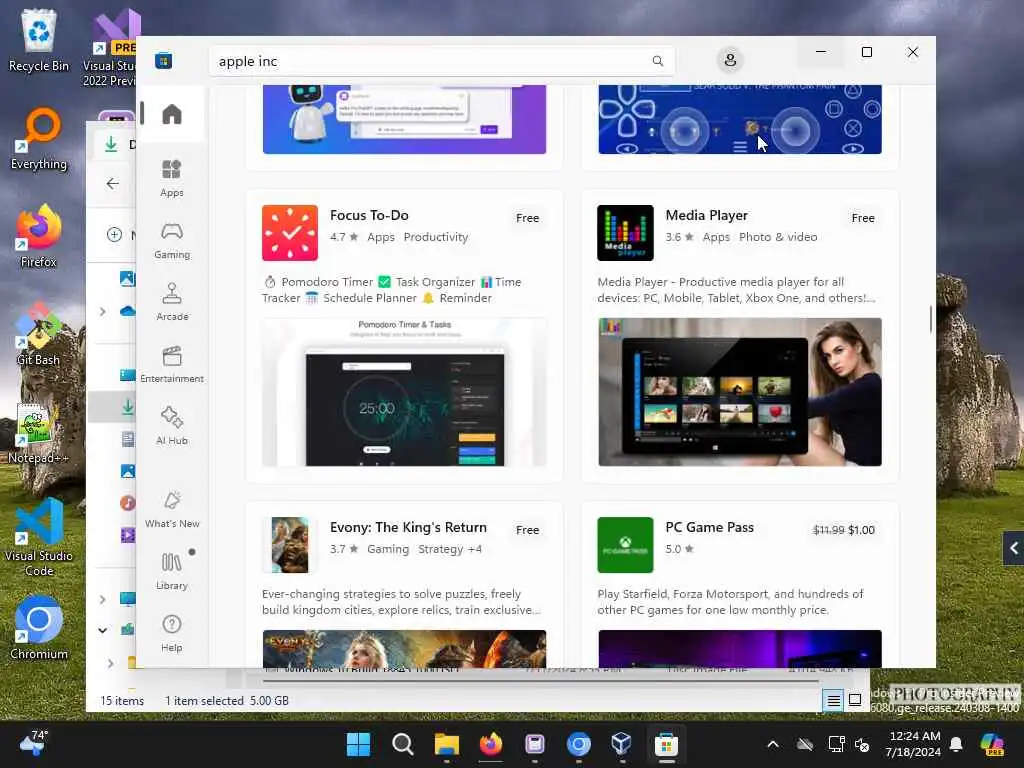Open PC Game Pass title
The width and height of the screenshot is (1024, 768).
709,527
